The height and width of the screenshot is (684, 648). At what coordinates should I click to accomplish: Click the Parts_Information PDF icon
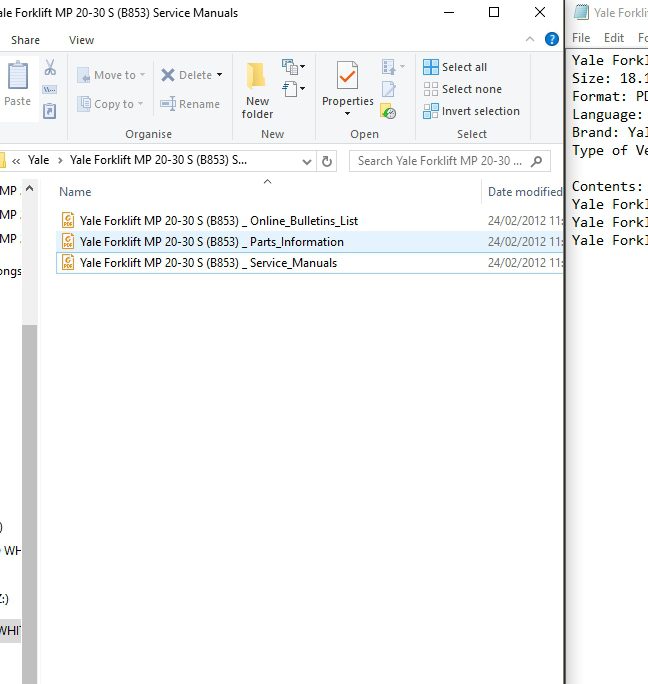coord(68,241)
